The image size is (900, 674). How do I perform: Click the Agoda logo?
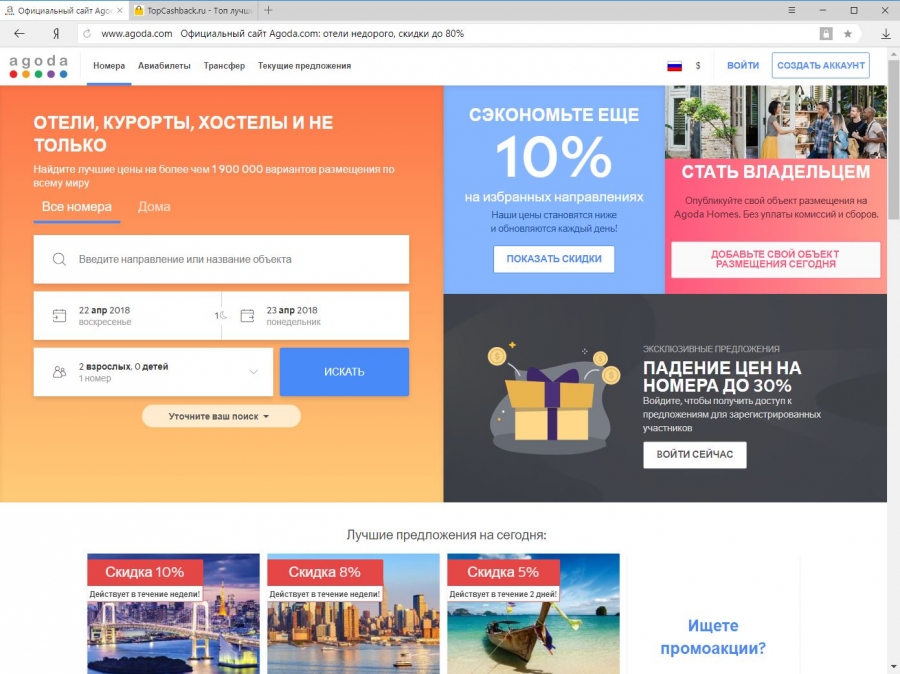click(38, 66)
